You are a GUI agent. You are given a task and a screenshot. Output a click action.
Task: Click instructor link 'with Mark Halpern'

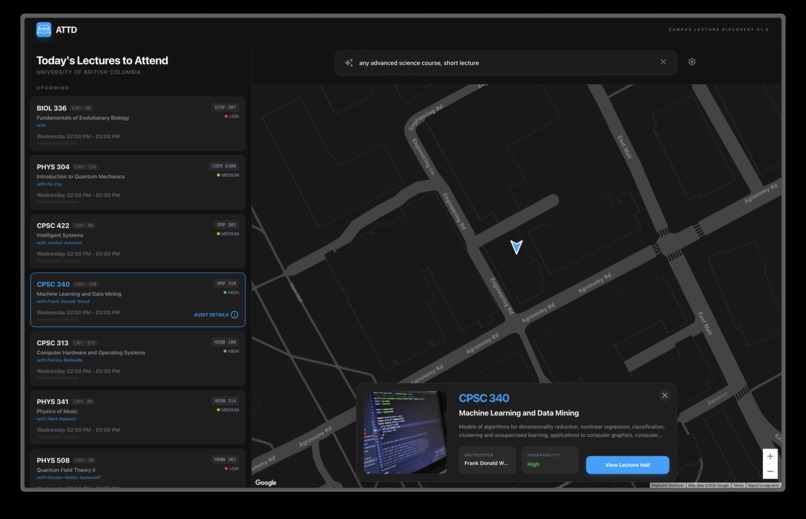click(x=56, y=419)
